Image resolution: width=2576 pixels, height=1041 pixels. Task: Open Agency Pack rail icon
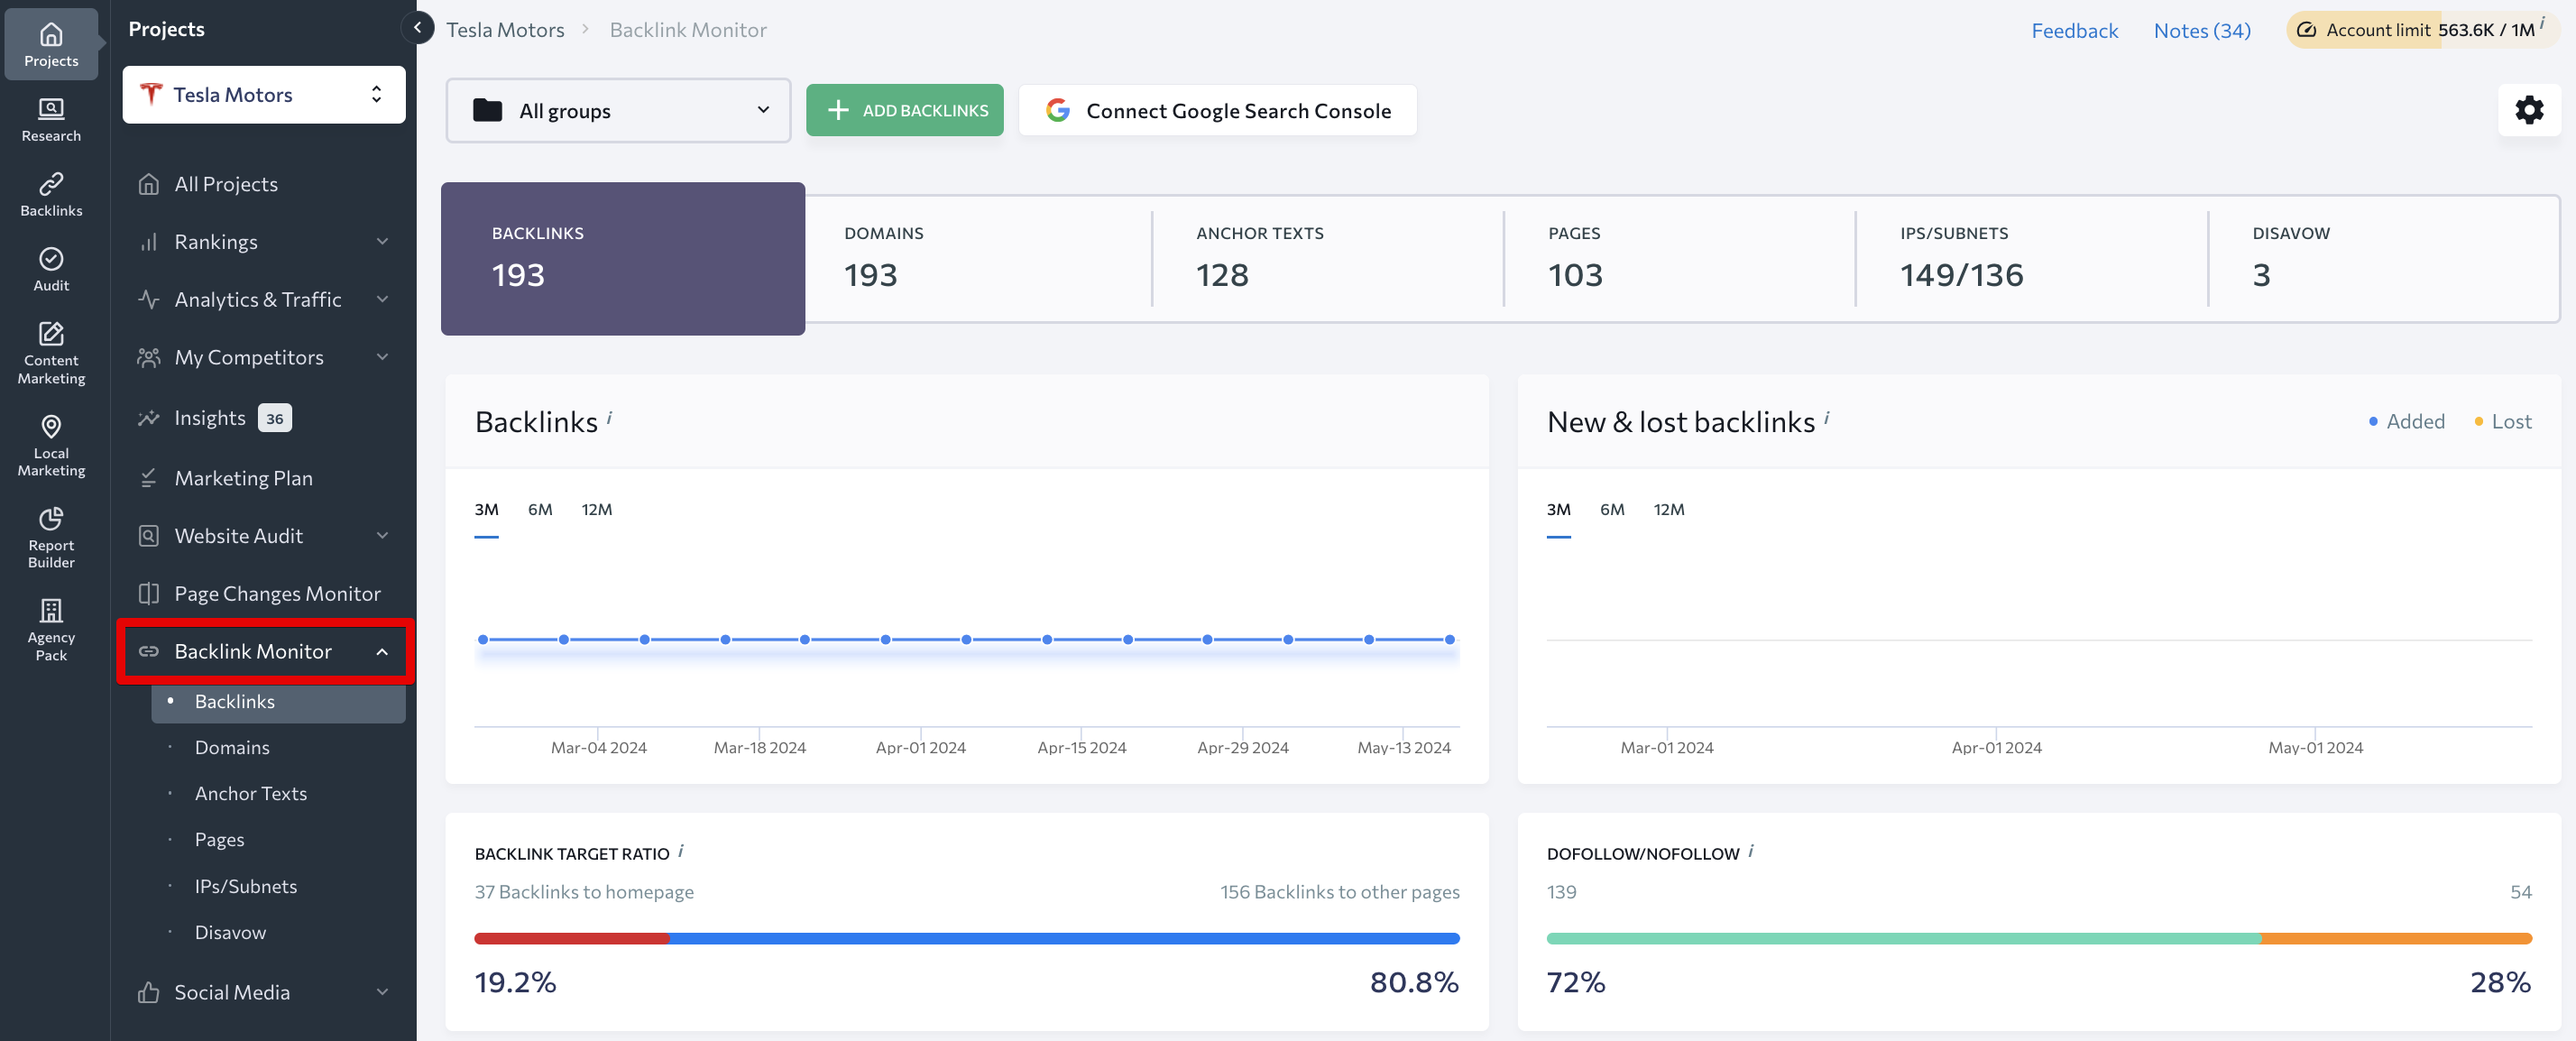point(51,629)
